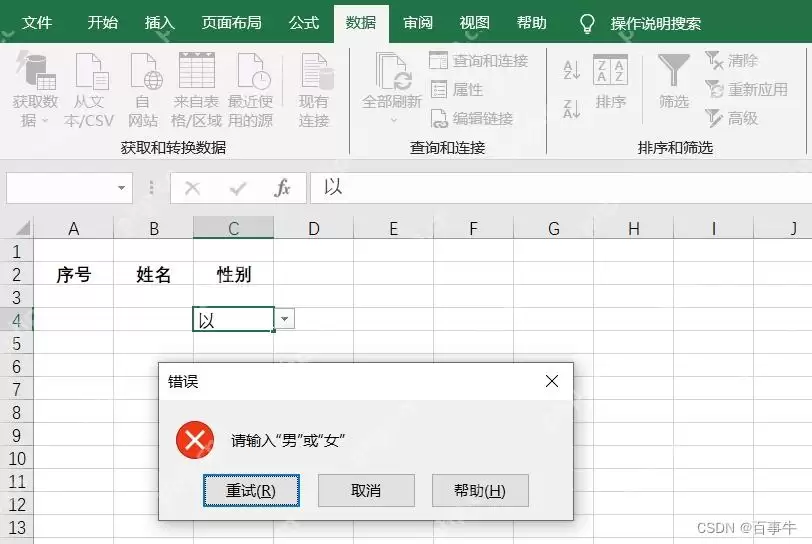Open the Sort (排序) dialog icon

[611, 69]
